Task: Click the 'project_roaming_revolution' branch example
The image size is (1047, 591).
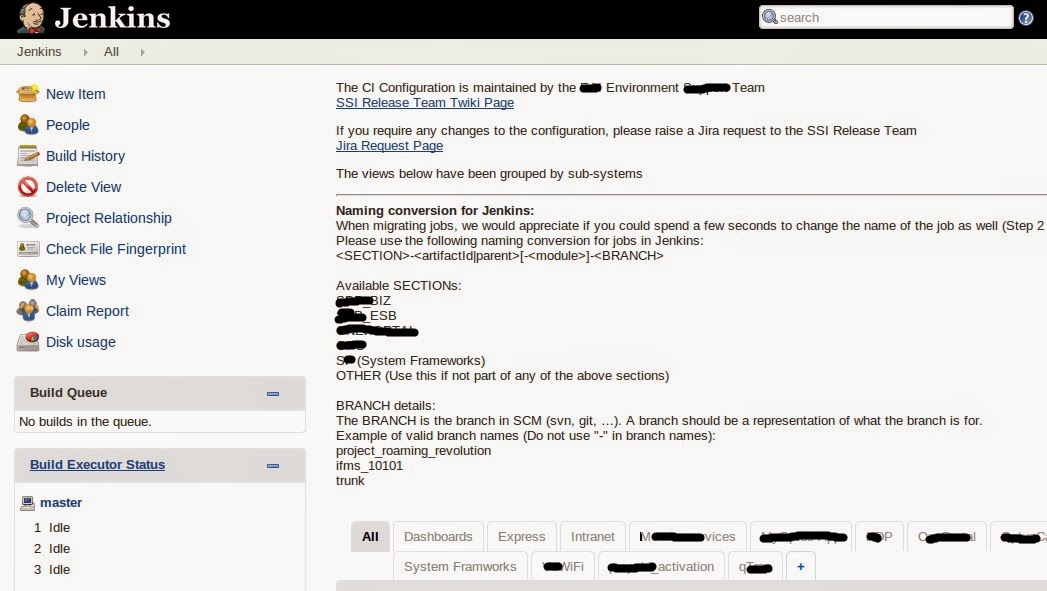Action: point(413,451)
